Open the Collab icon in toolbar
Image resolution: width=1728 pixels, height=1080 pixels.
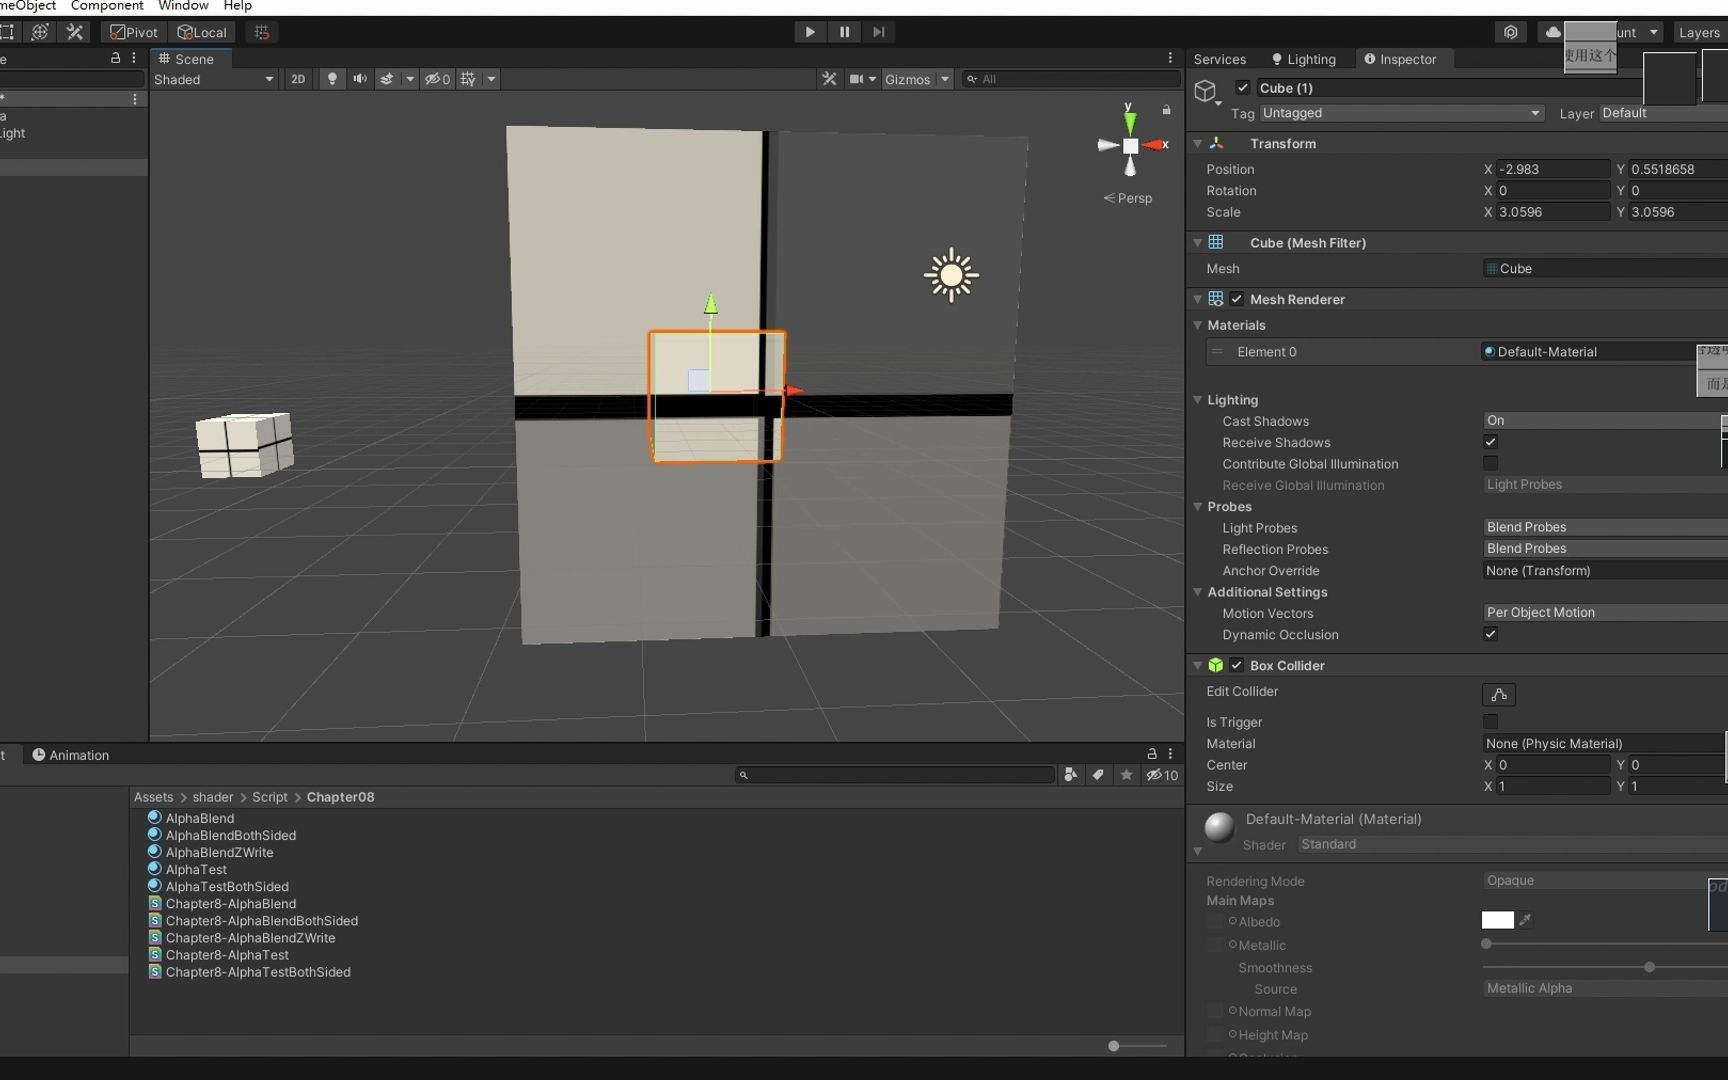pos(1510,32)
